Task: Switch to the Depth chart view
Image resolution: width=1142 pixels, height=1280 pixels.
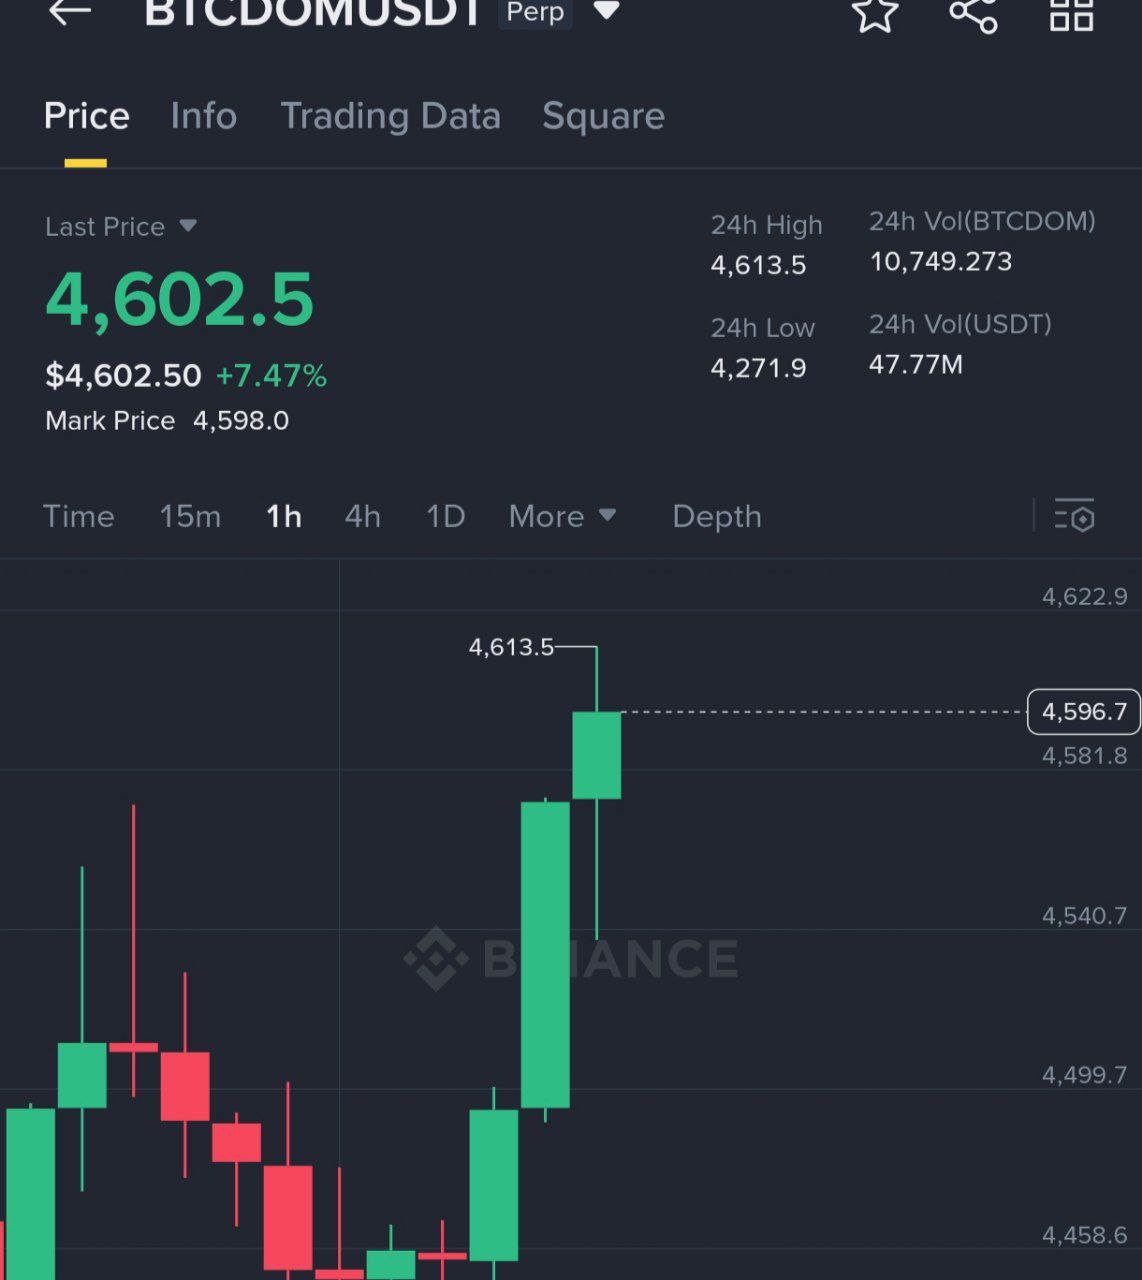Action: [x=717, y=516]
